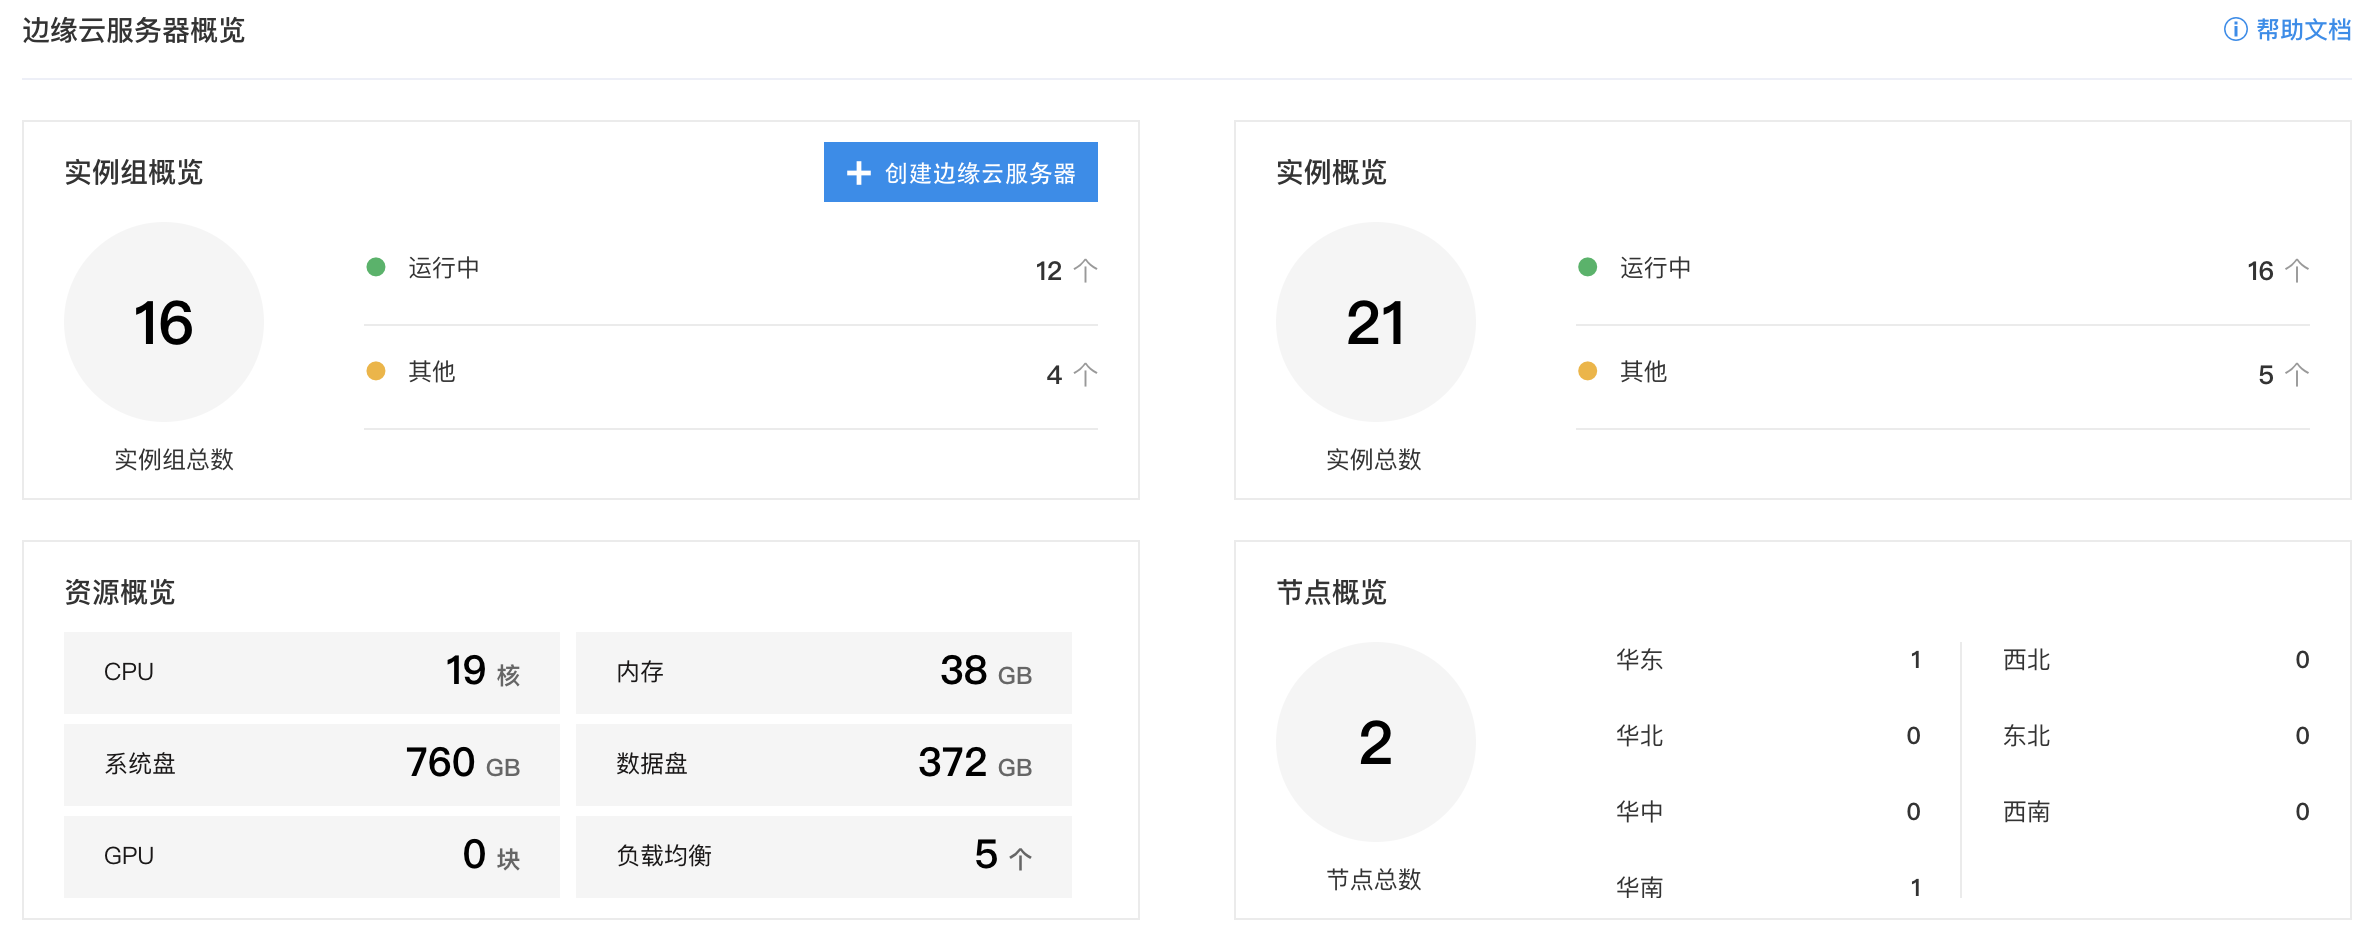Click the plus icon in 创建边缘云服务器
Screen dimensions: 2376x934
tap(858, 173)
